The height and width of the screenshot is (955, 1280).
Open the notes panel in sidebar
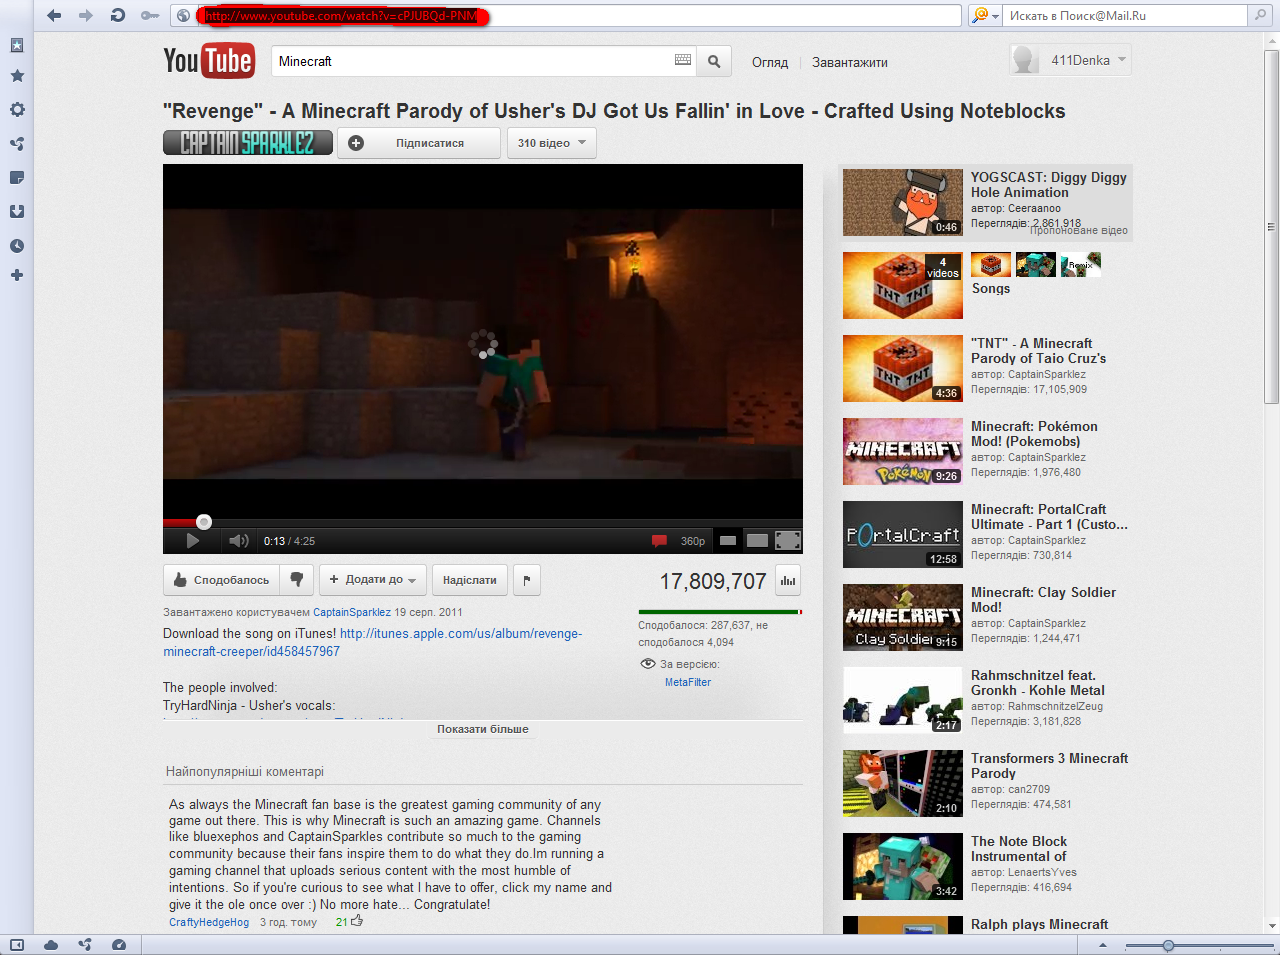pos(17,178)
